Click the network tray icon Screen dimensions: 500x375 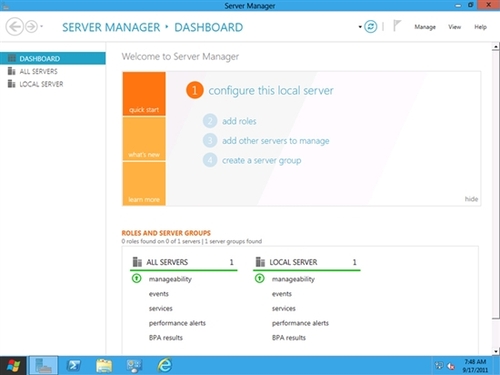pos(439,366)
